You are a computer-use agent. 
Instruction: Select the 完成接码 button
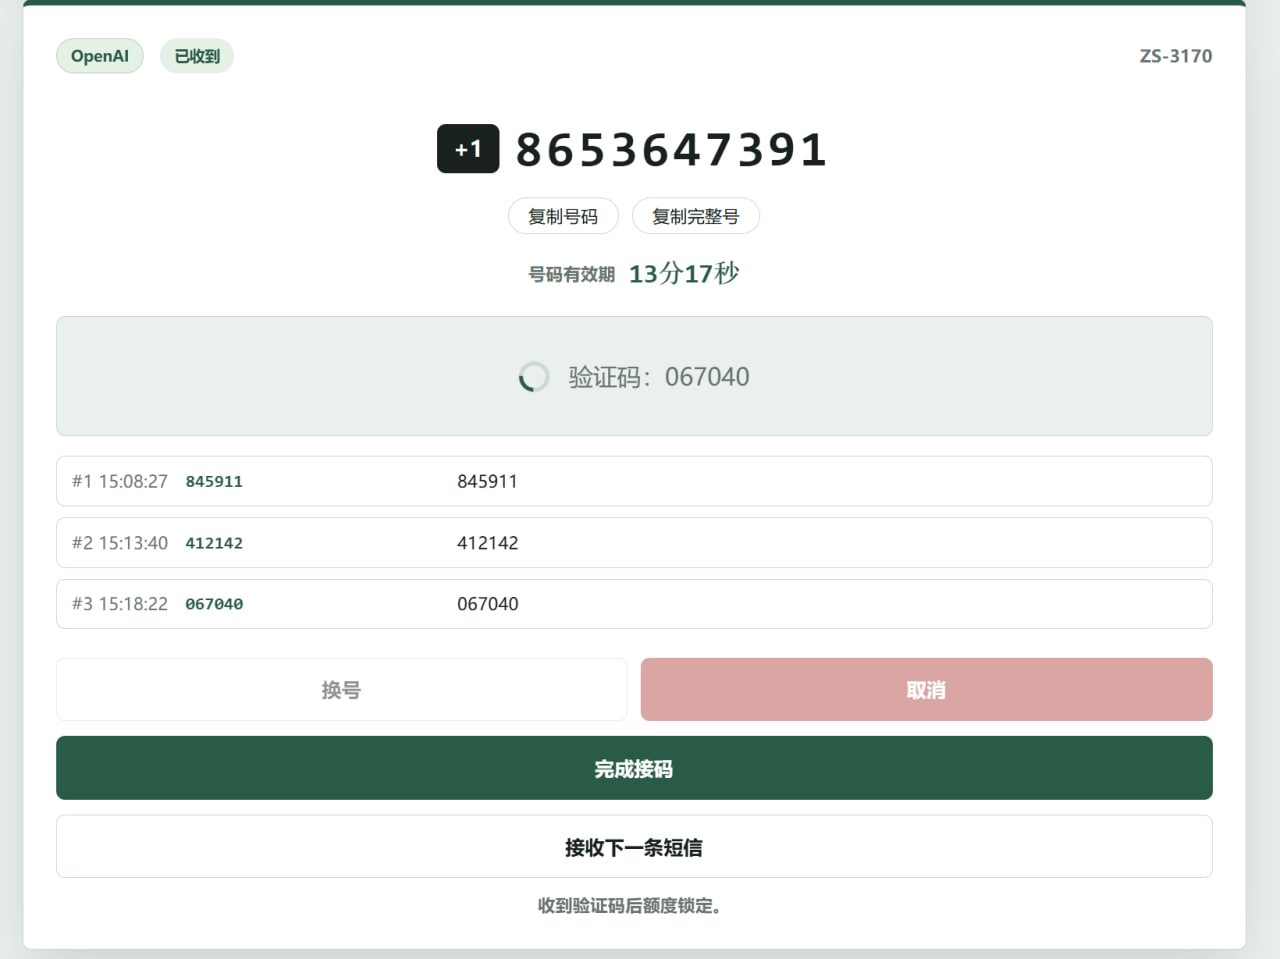(634, 768)
